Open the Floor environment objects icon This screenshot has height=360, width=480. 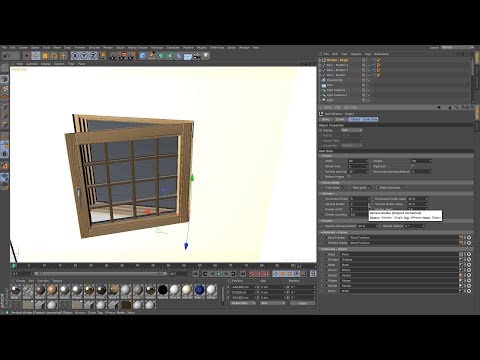click(x=188, y=56)
